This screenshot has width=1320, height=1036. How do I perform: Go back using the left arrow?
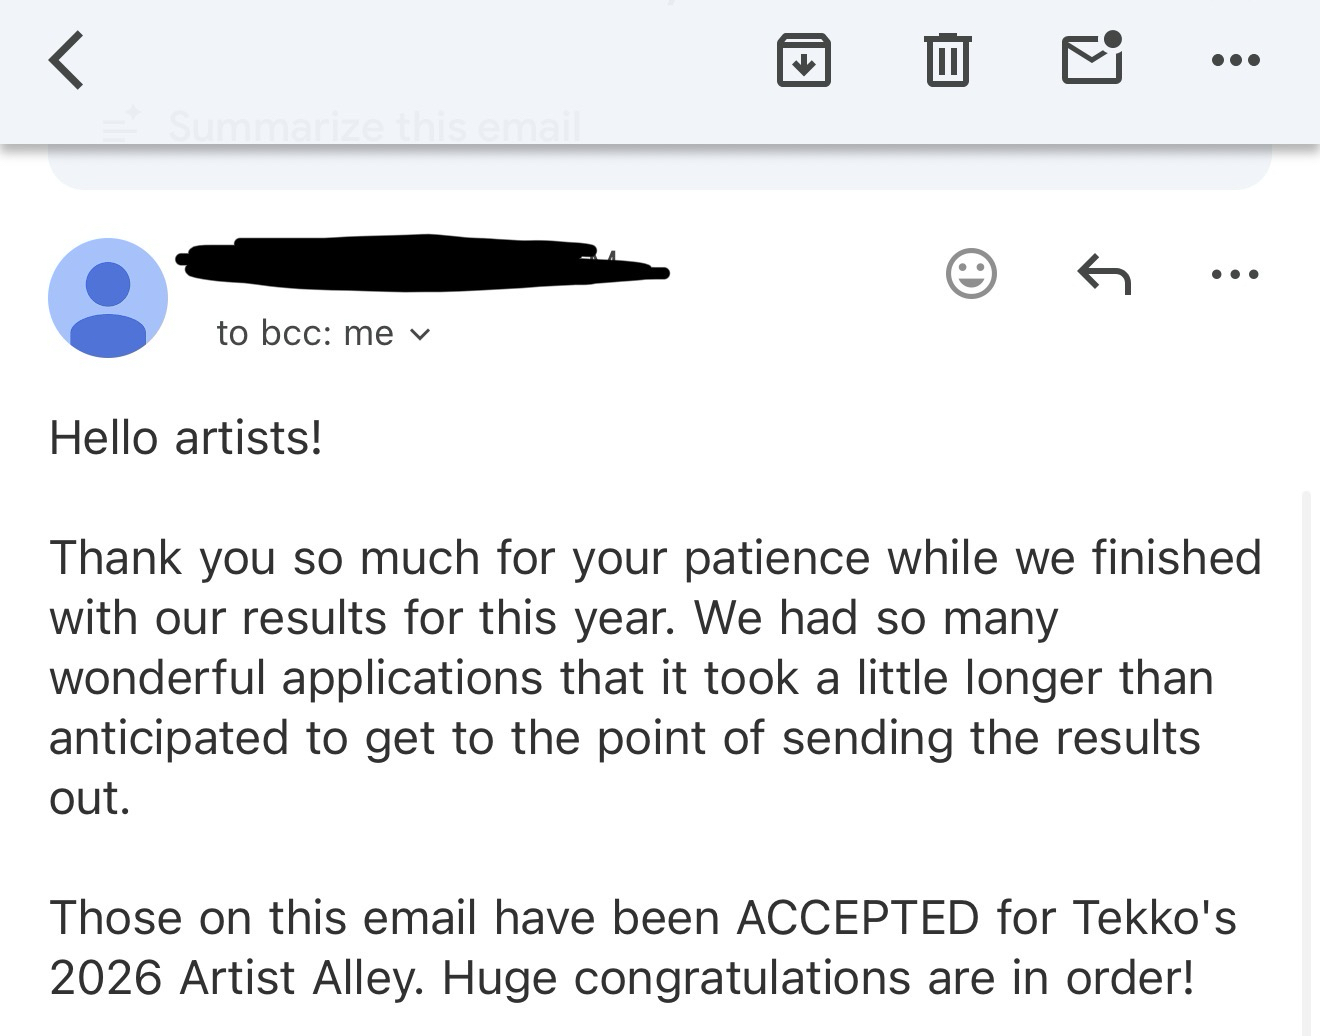(x=66, y=60)
